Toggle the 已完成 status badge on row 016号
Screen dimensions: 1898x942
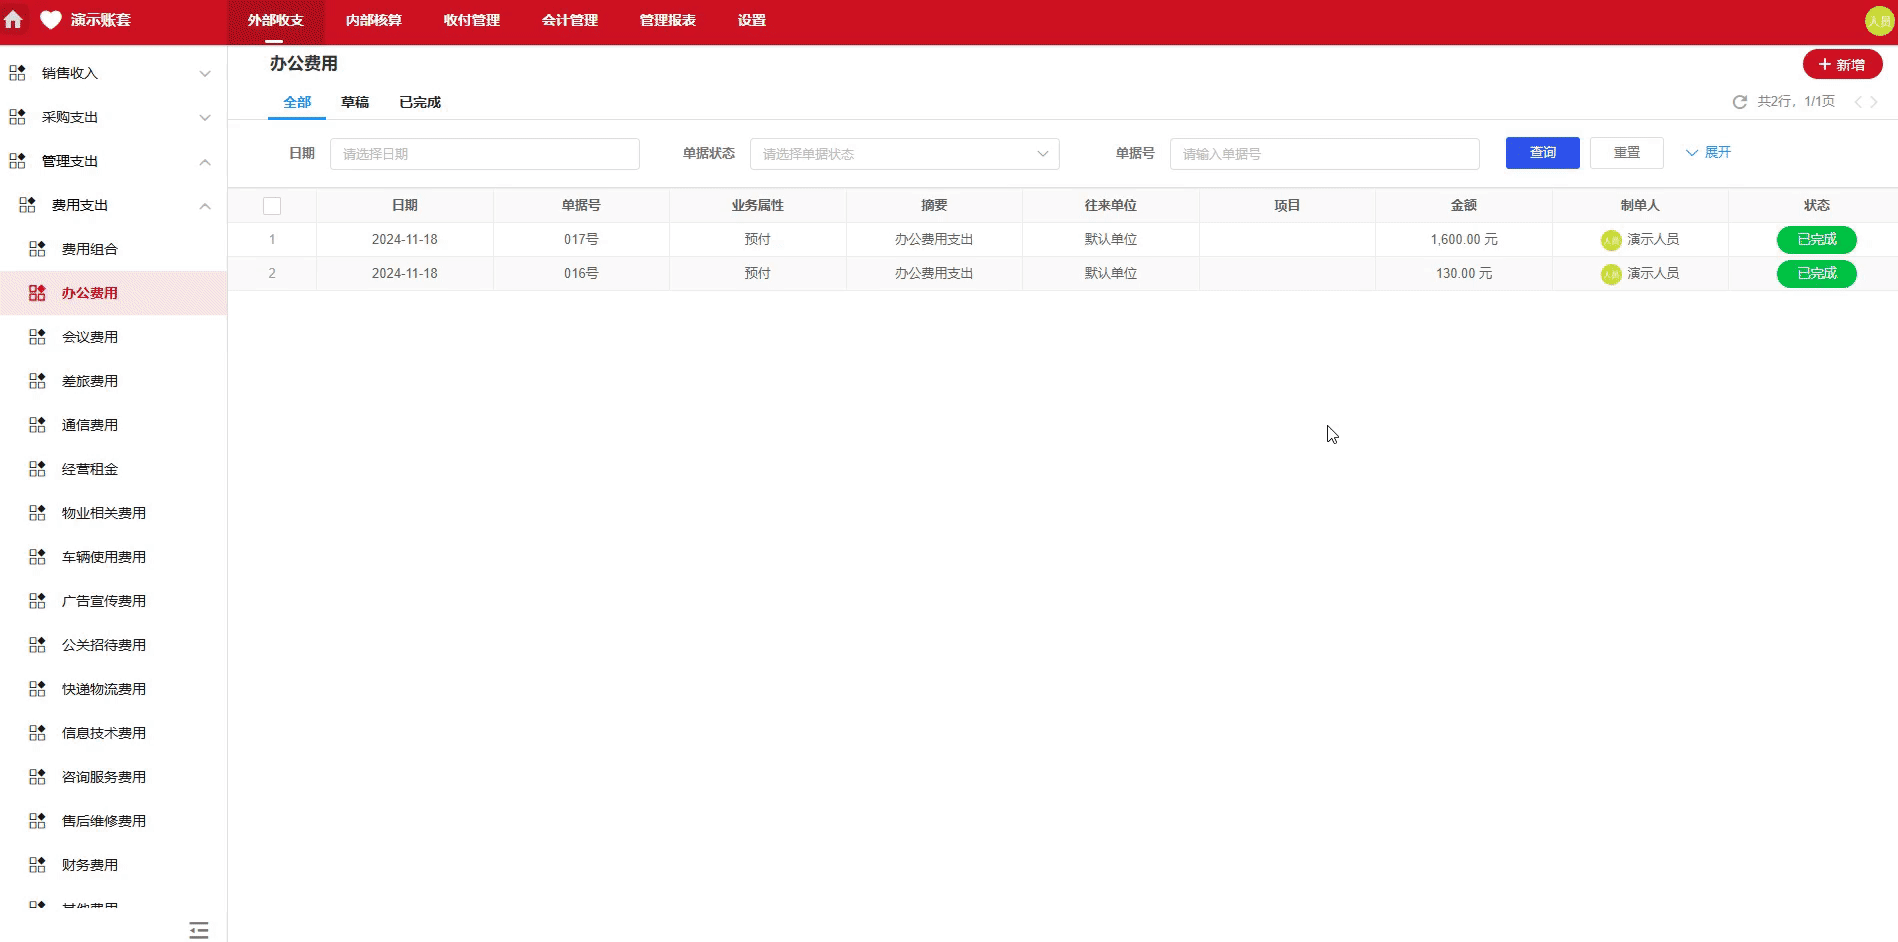click(1816, 273)
